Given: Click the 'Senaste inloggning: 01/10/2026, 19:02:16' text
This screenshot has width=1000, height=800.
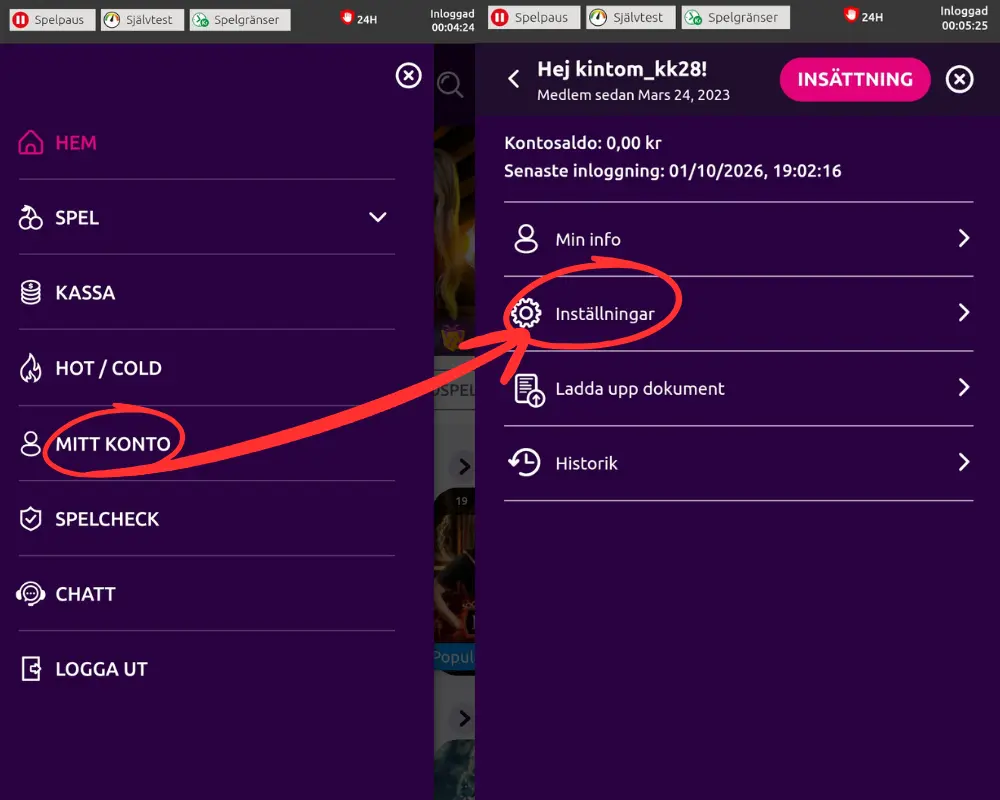Looking at the screenshot, I should (x=673, y=171).
